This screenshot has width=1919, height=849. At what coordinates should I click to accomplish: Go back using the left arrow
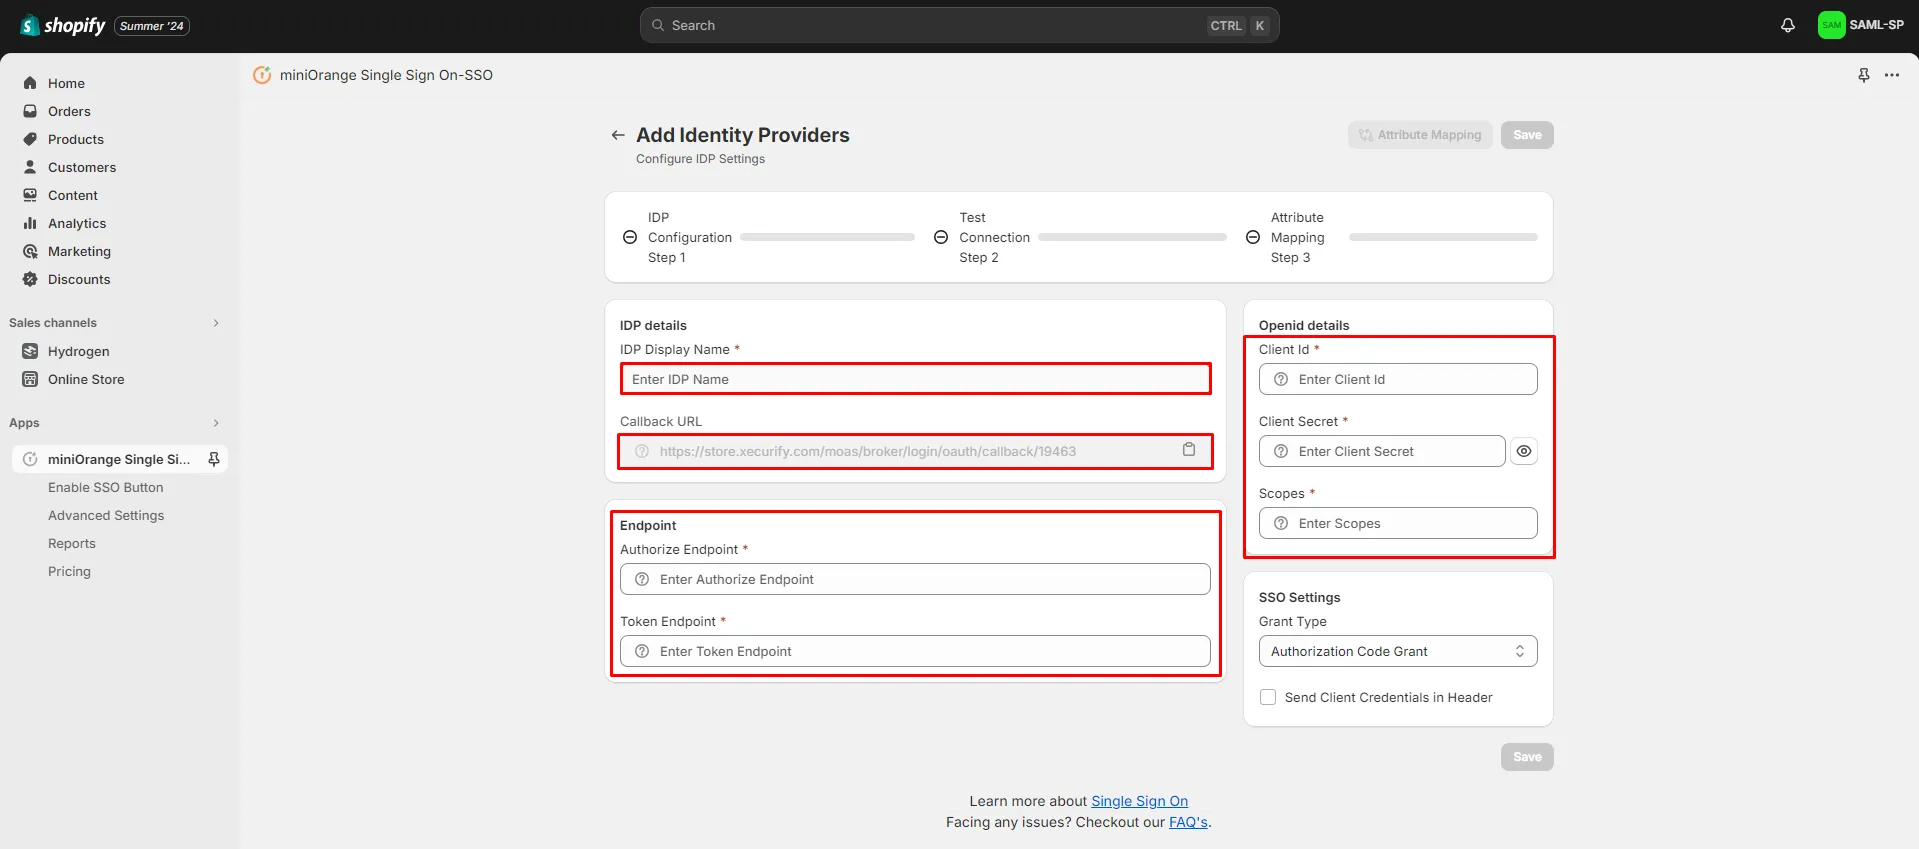tap(618, 135)
